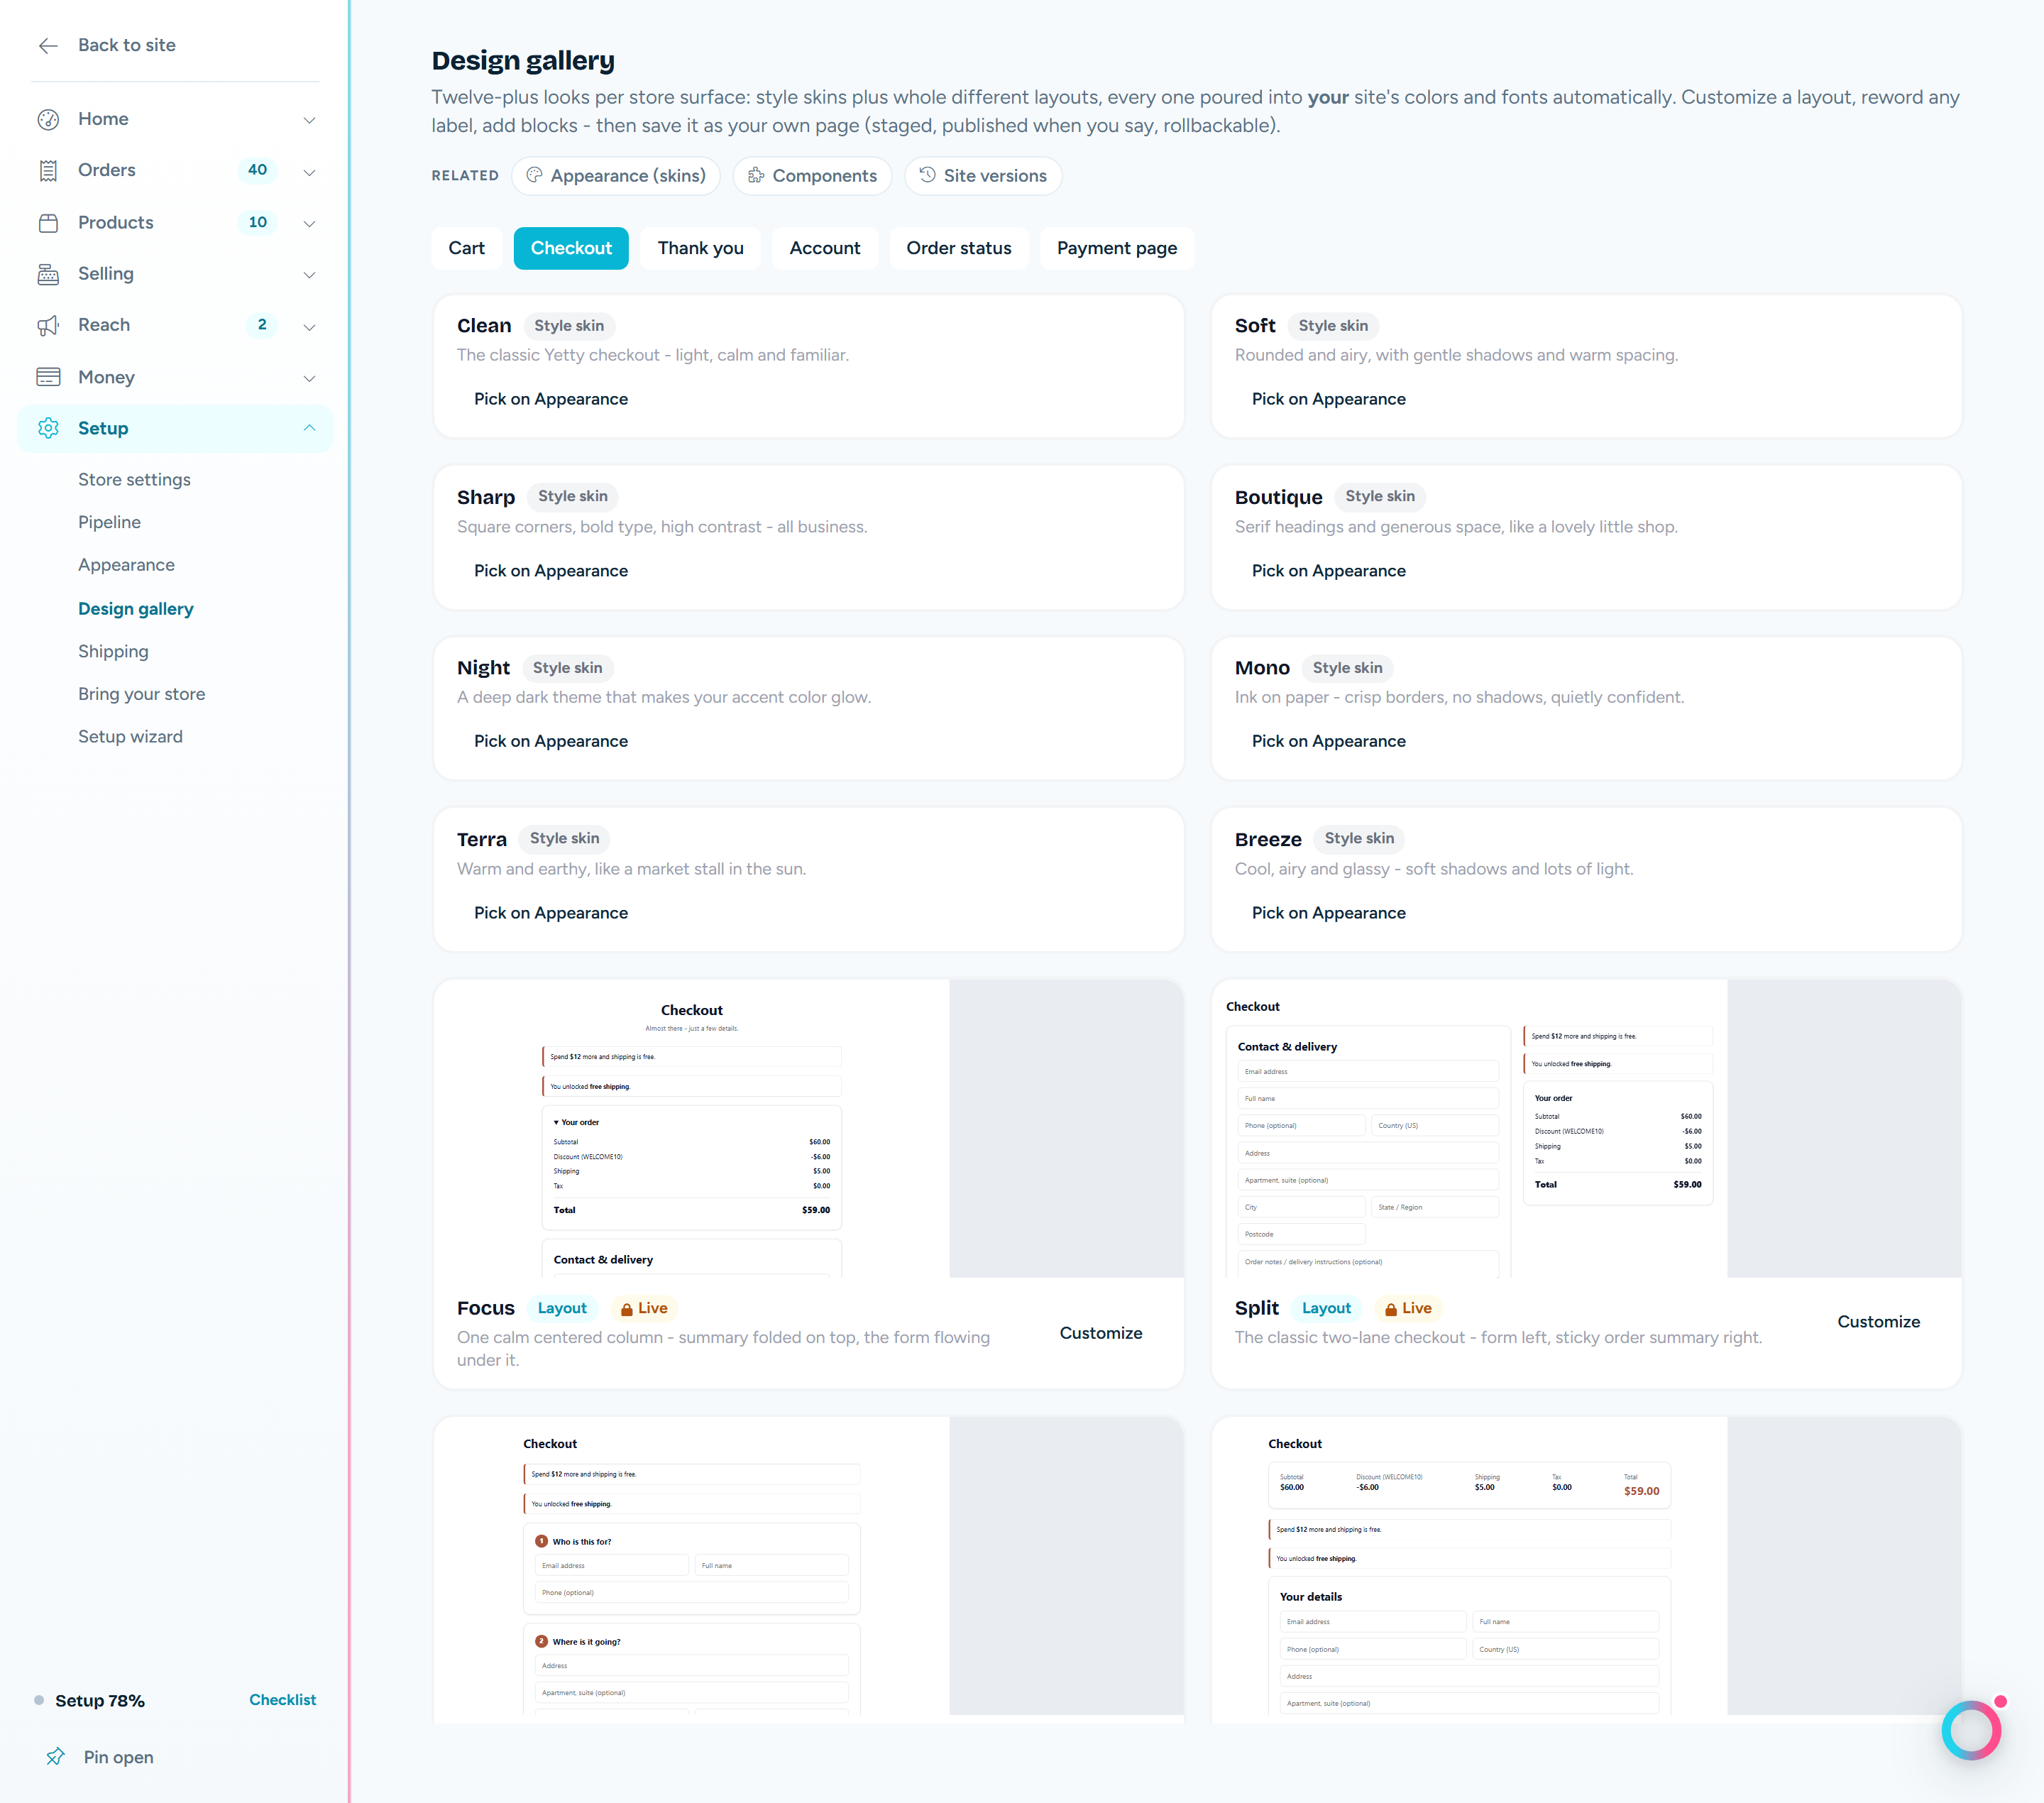
Task: Click Pick on Appearance for Breeze skin
Action: (1329, 913)
